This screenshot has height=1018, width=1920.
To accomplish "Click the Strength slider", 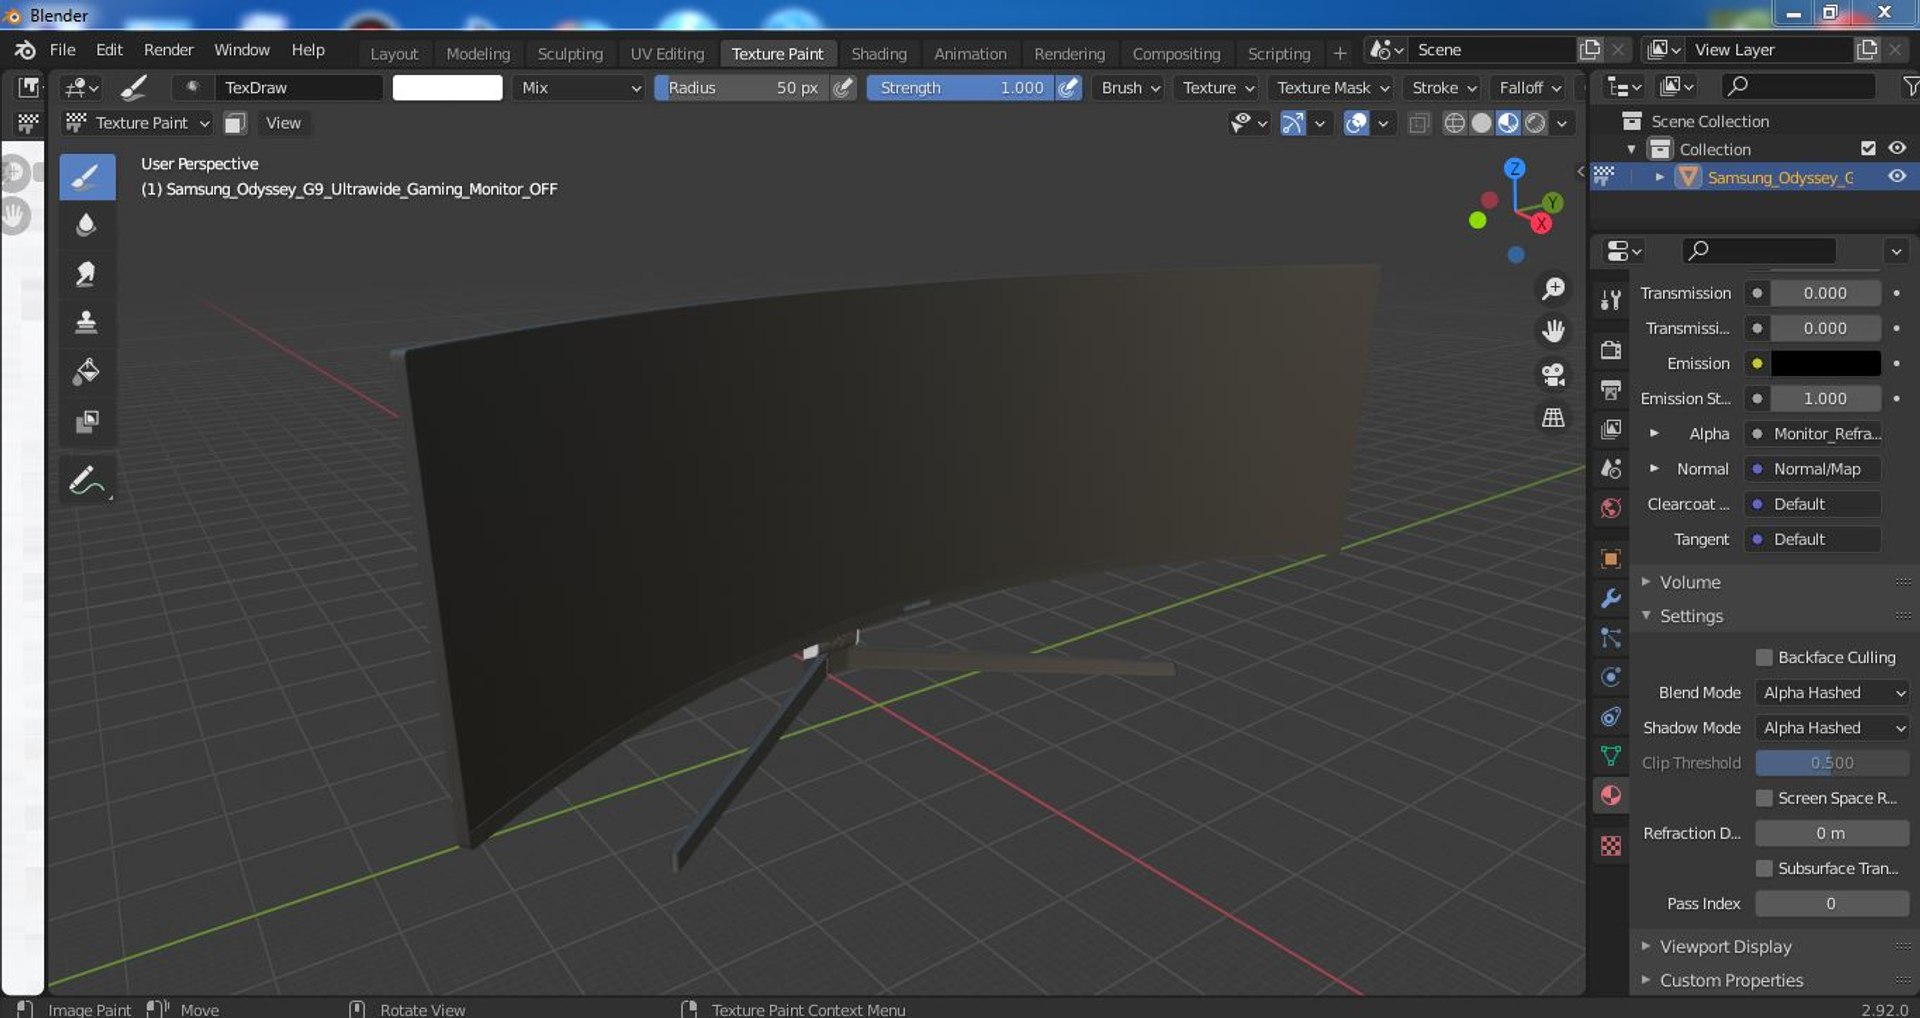I will click(960, 88).
